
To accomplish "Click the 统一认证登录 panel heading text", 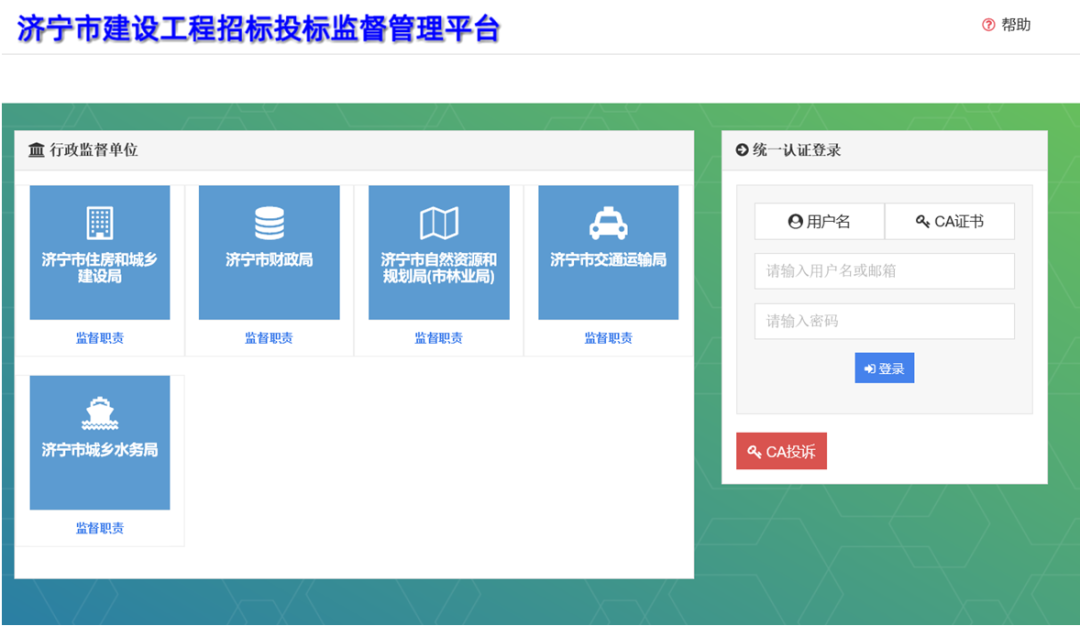I will (x=797, y=149).
